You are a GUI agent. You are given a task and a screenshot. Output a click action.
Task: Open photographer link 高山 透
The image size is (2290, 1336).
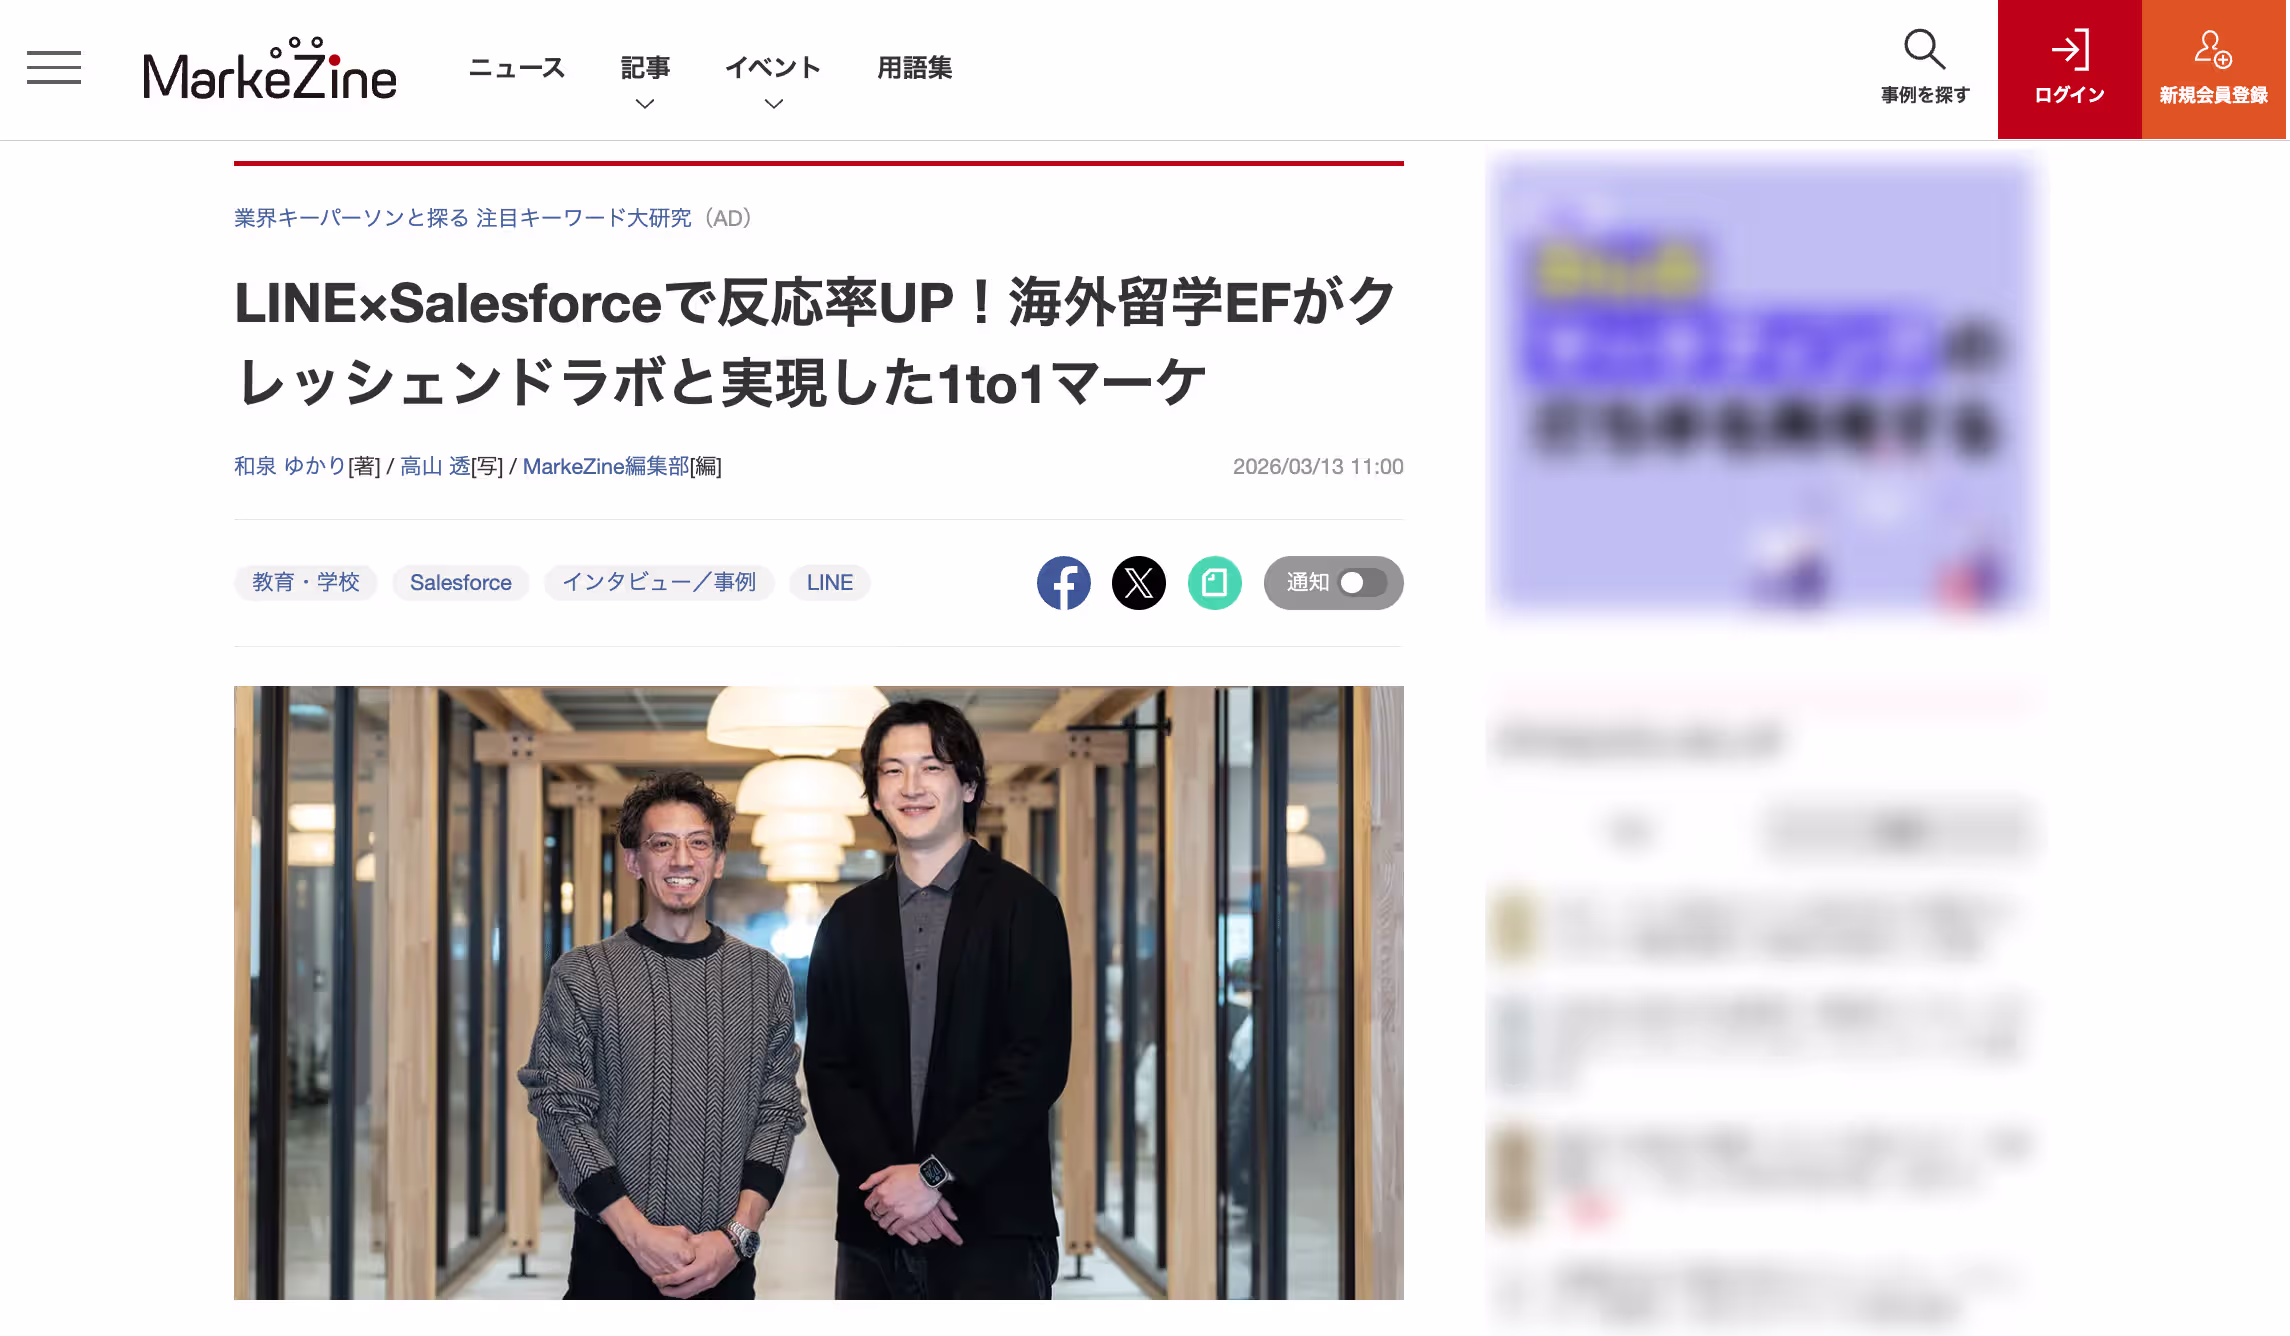tap(435, 466)
